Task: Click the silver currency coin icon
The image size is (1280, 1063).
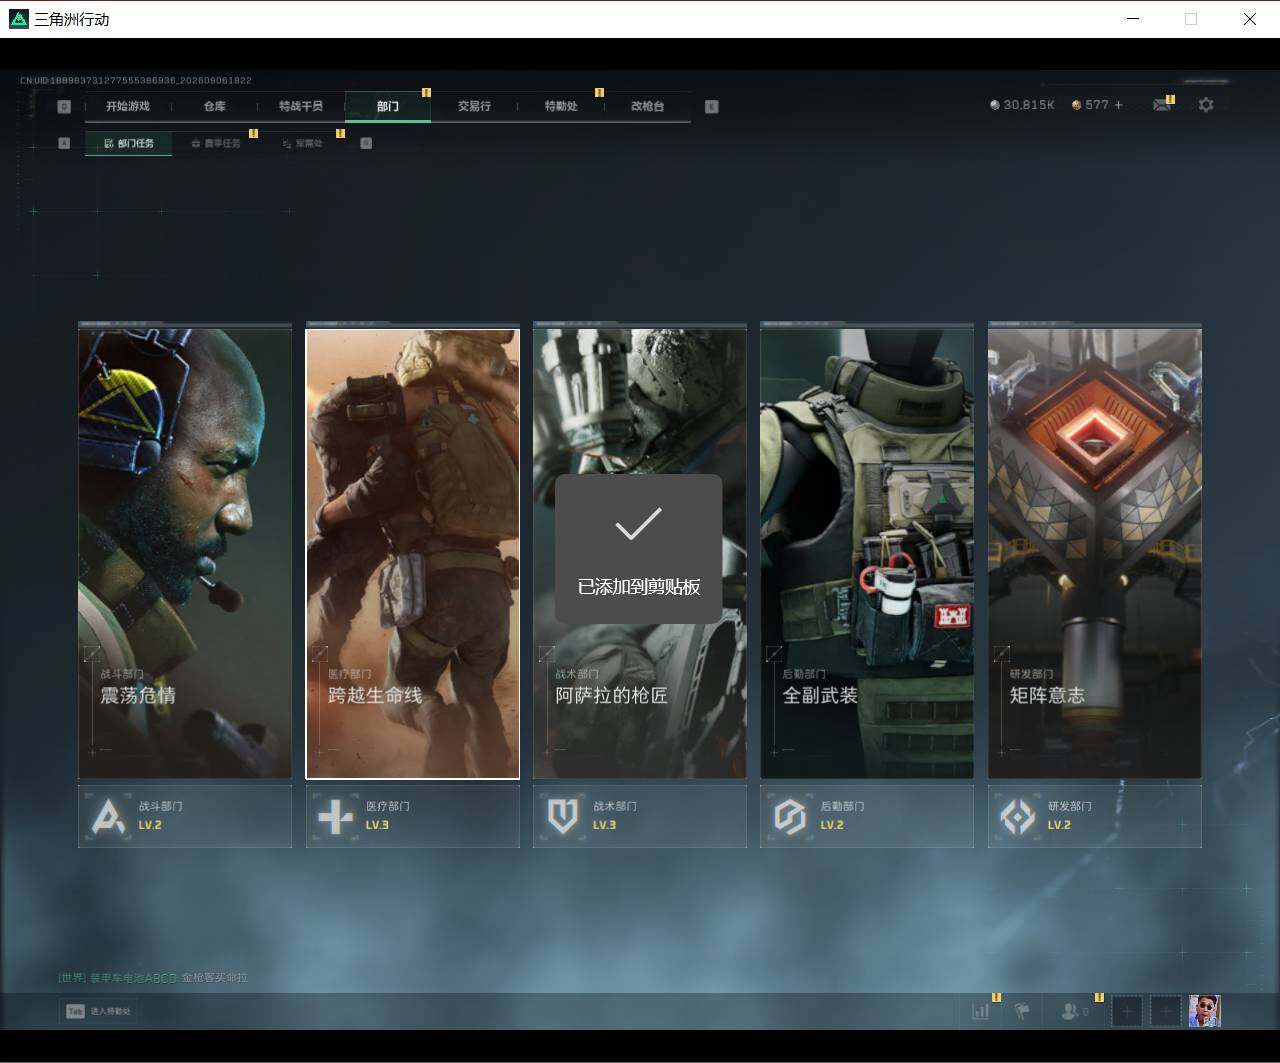Action: click(x=995, y=105)
